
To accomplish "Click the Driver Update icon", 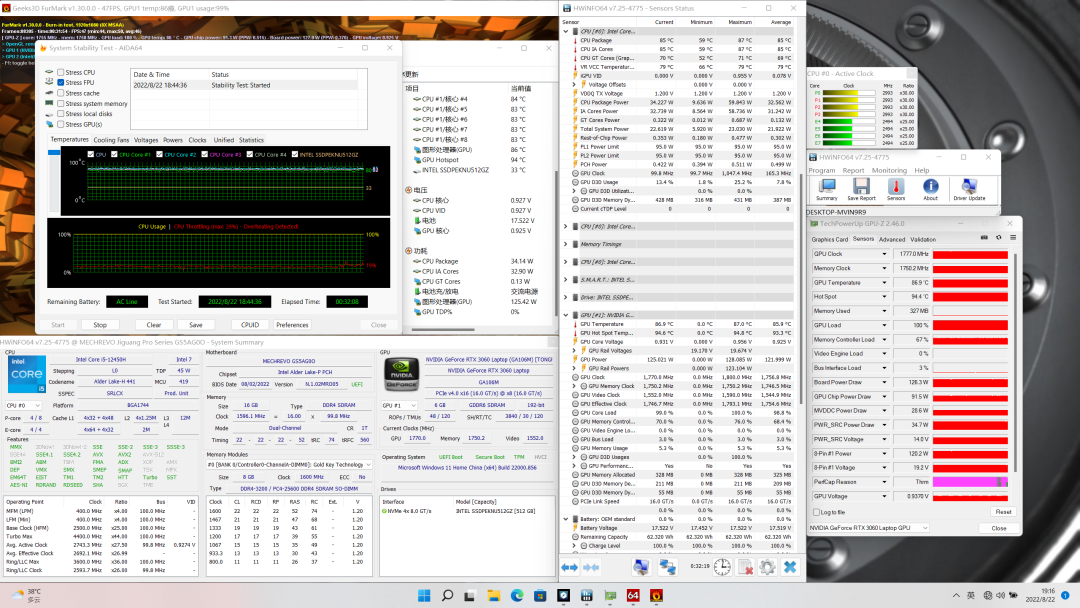I will tap(967, 188).
